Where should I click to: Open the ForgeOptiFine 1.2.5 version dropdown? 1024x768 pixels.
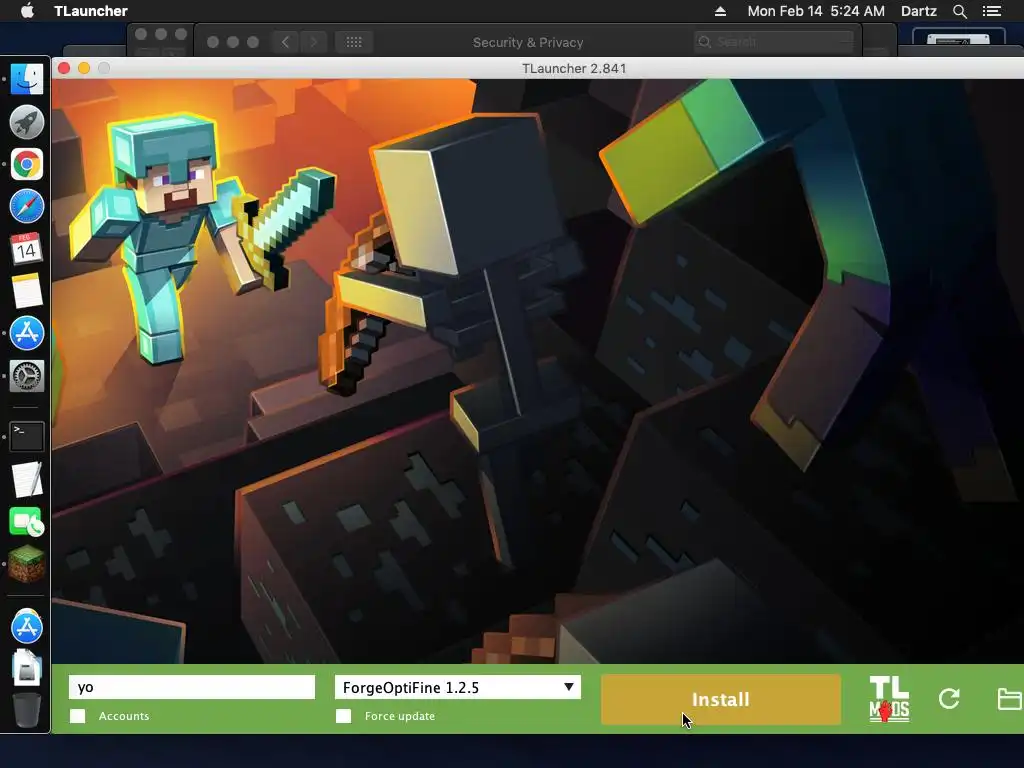coord(457,688)
